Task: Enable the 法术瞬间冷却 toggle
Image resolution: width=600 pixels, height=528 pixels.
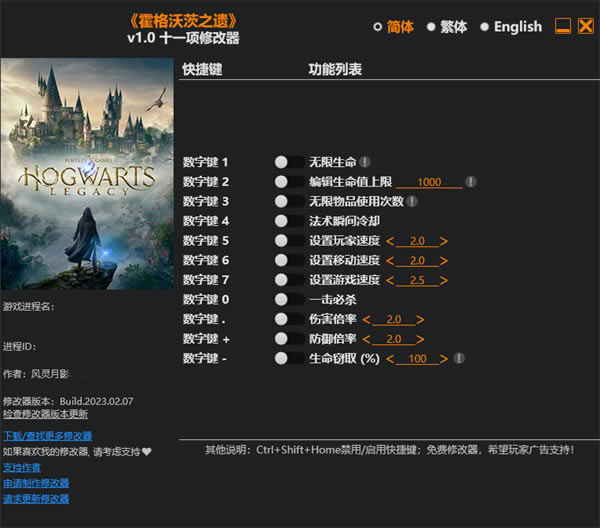Action: (x=290, y=221)
